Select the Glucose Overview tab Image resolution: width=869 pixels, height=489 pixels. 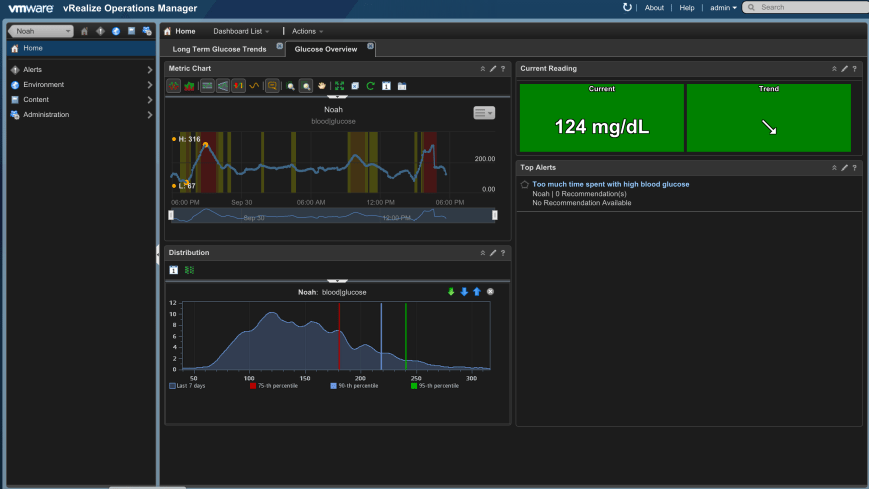(326, 49)
